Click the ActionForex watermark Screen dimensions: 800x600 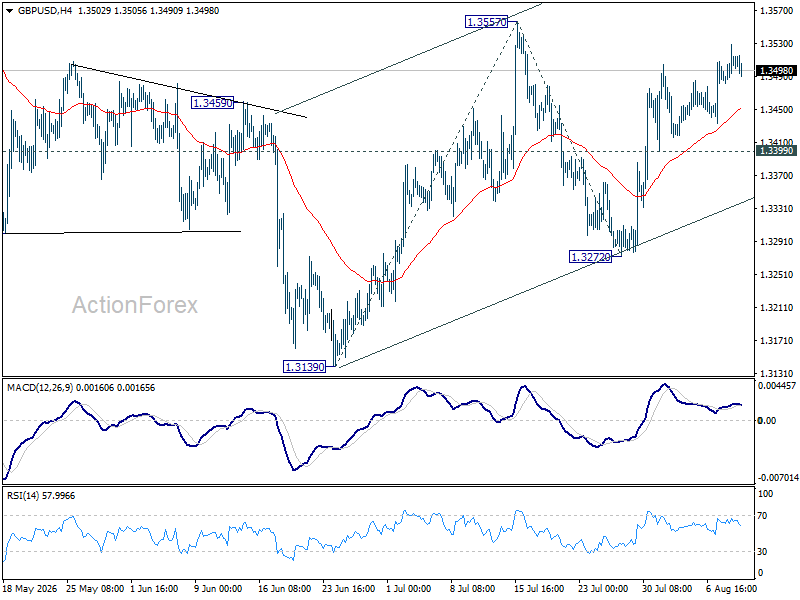(x=135, y=305)
